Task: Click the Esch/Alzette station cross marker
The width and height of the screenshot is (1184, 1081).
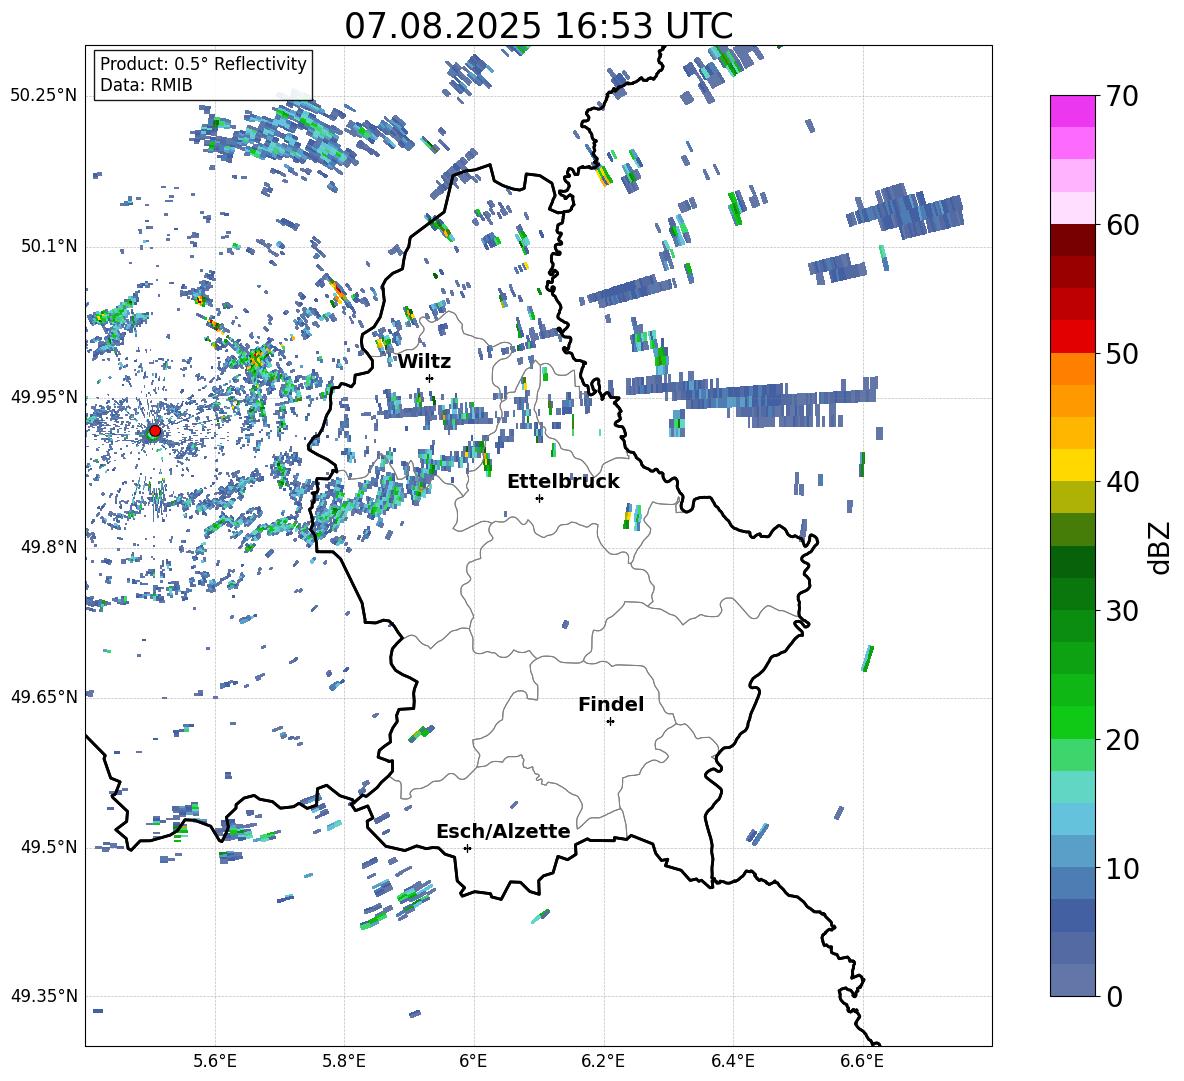Action: (467, 848)
